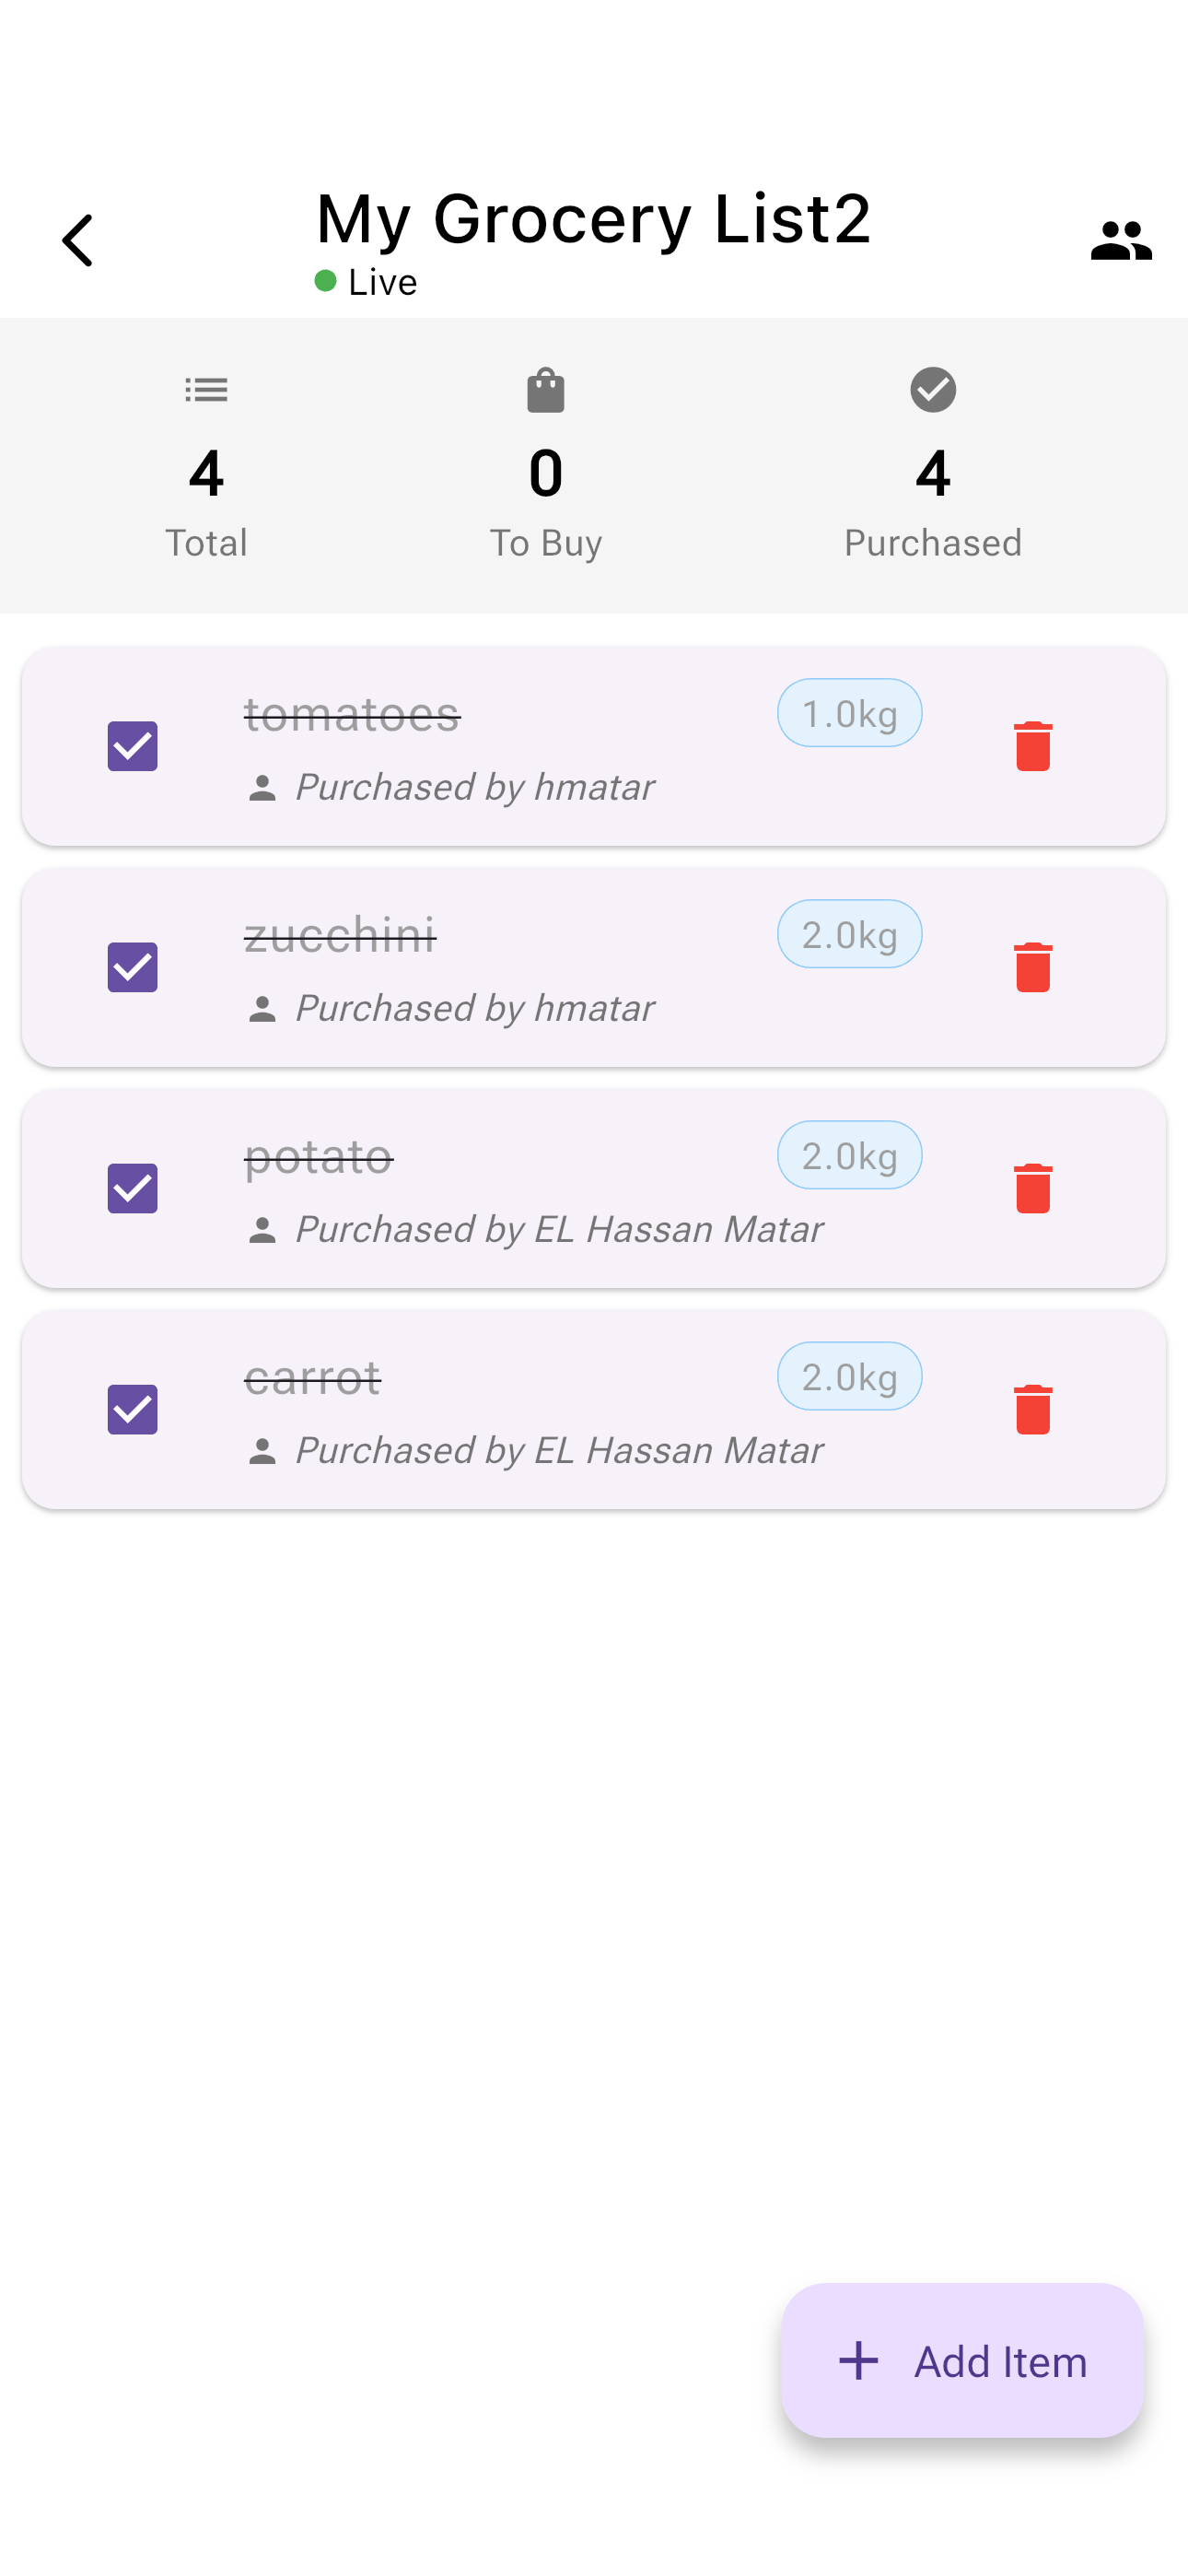Click the To Buy shopping bag icon

[545, 389]
